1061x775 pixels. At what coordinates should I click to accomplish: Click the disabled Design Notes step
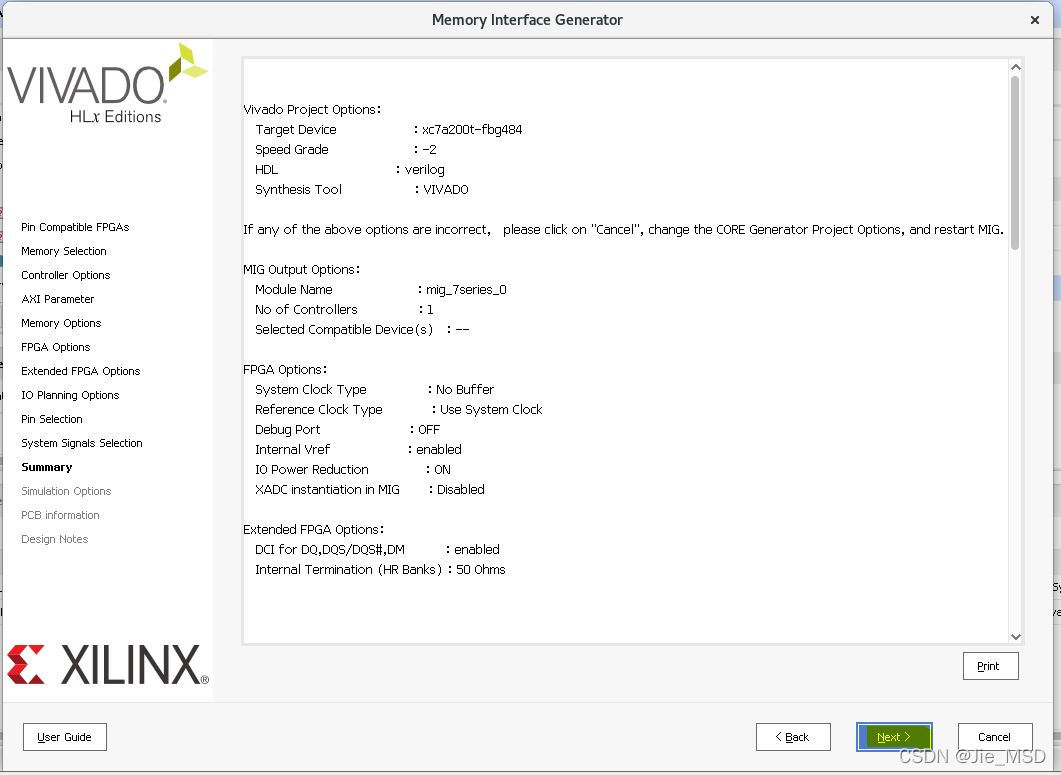[55, 539]
